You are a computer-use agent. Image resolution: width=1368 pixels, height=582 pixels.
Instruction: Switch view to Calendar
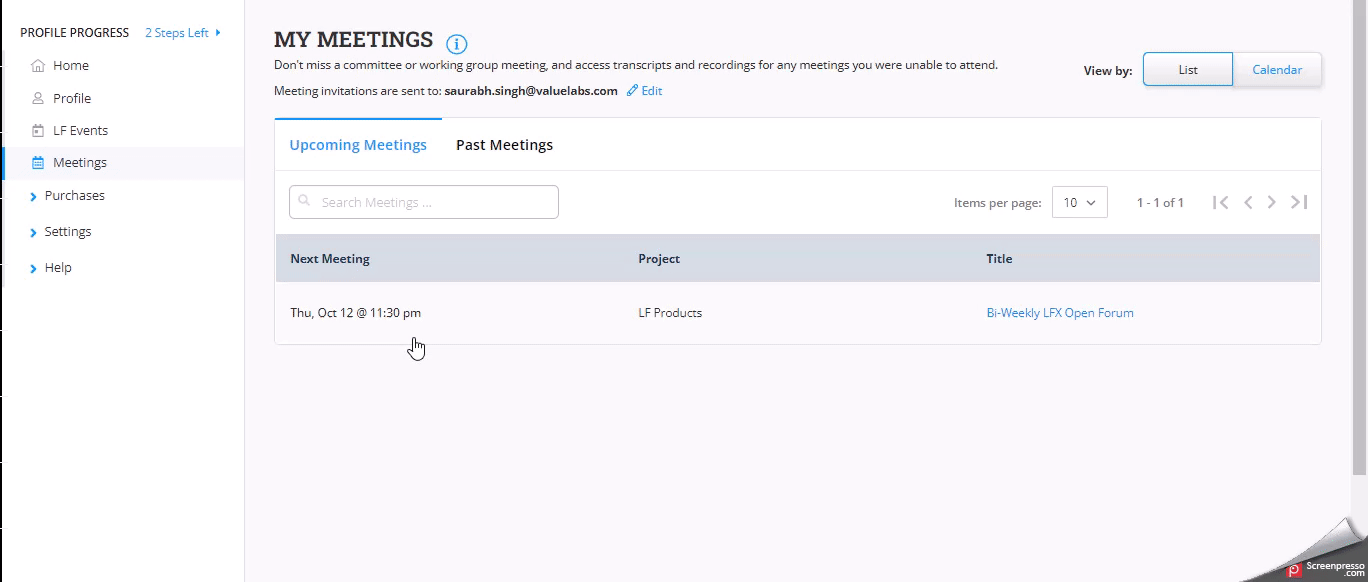pyautogui.click(x=1277, y=70)
